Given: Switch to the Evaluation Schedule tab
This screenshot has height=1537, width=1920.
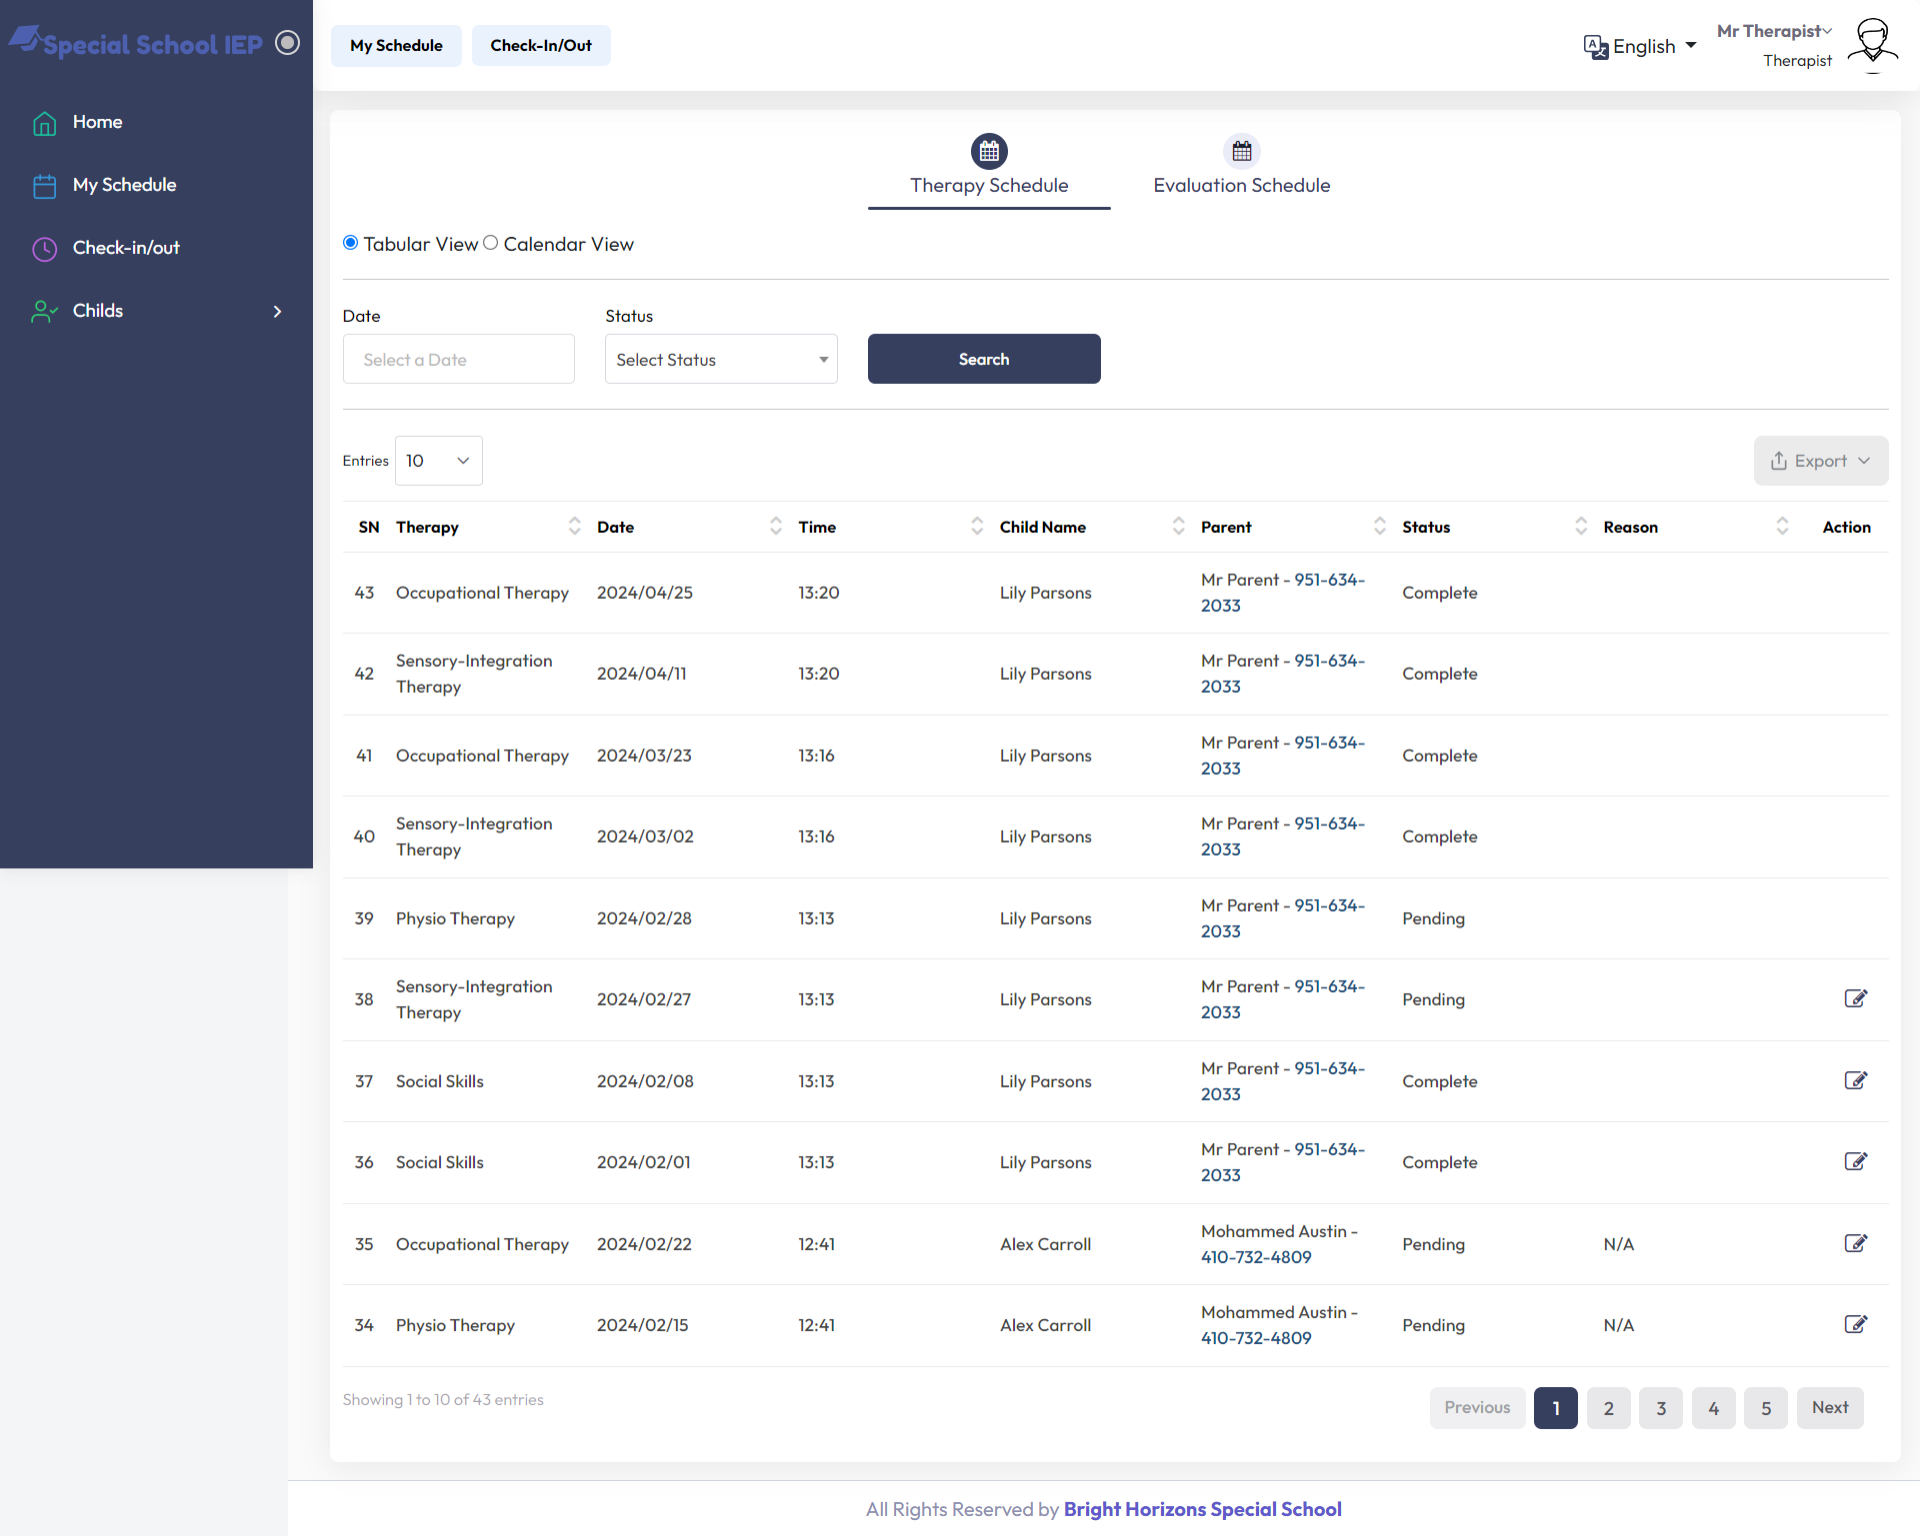Looking at the screenshot, I should pos(1241,185).
